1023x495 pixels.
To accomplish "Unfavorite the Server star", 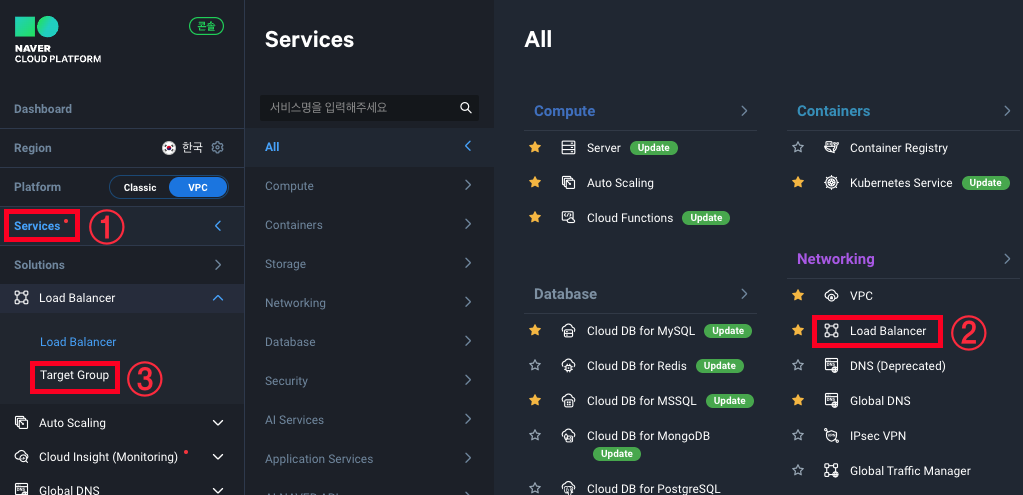I will (535, 147).
